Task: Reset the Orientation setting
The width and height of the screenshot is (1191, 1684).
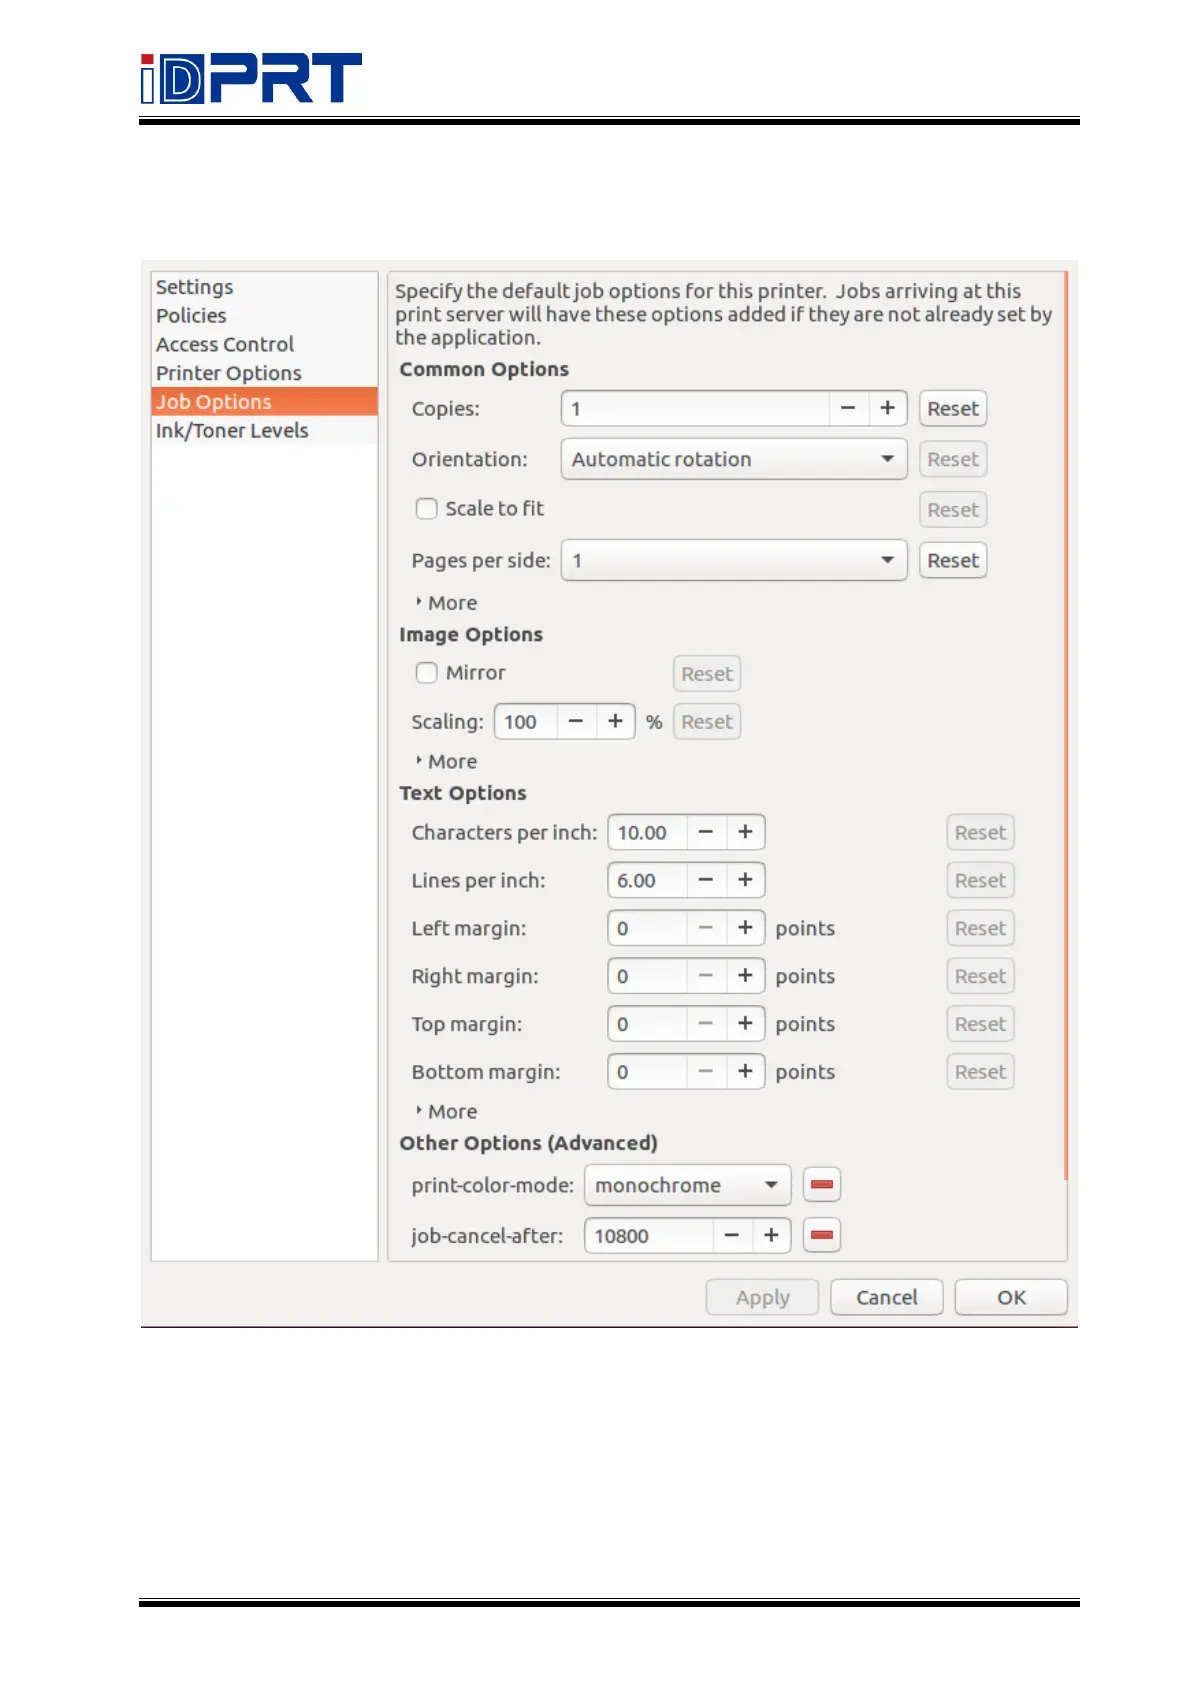Action: coord(953,459)
